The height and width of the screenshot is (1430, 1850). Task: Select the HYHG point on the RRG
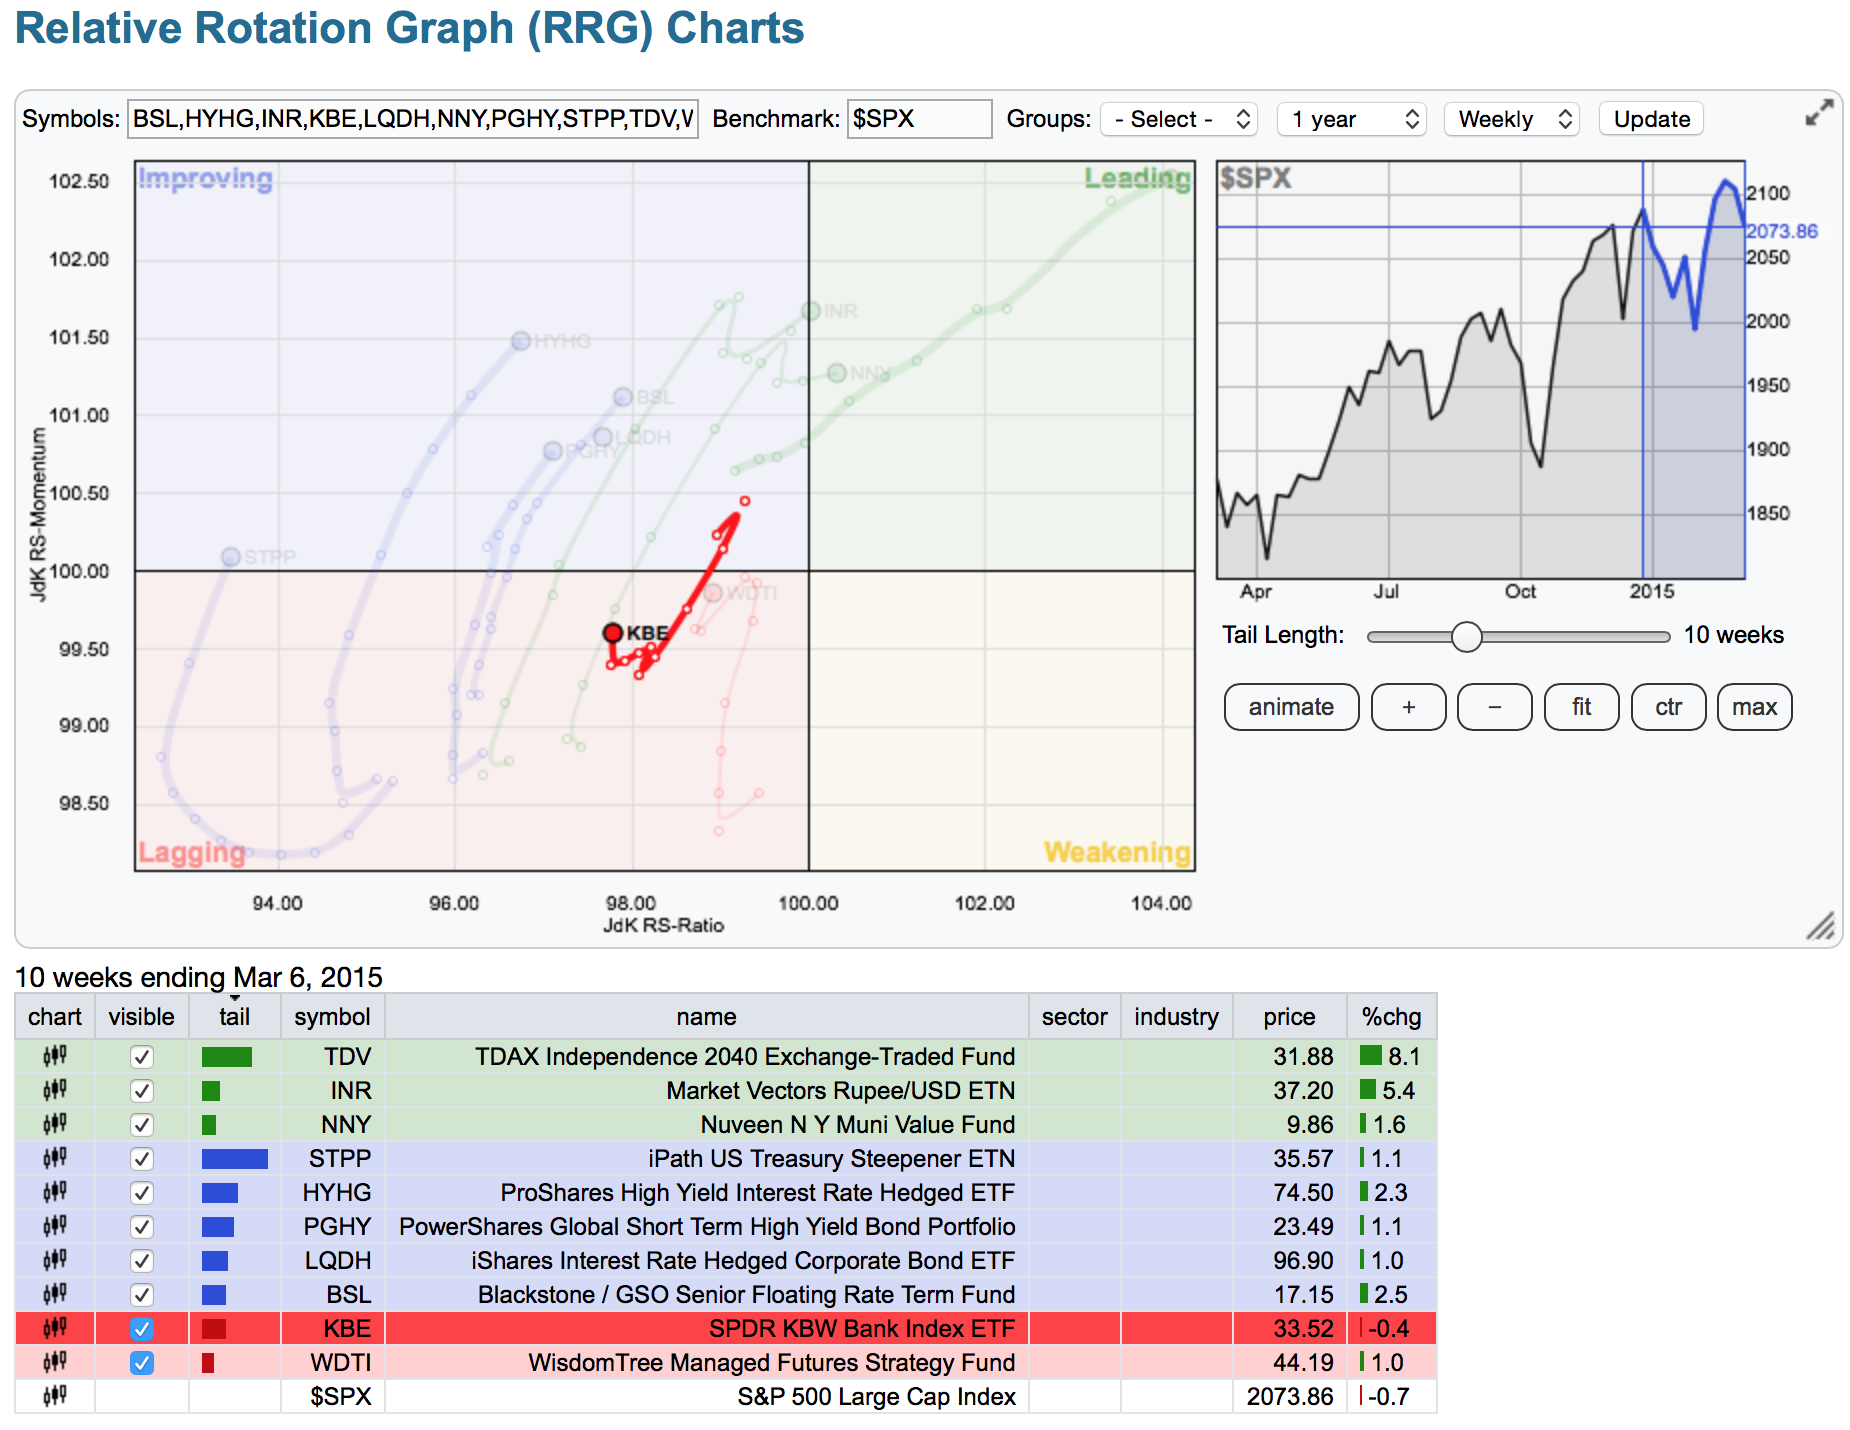click(521, 341)
